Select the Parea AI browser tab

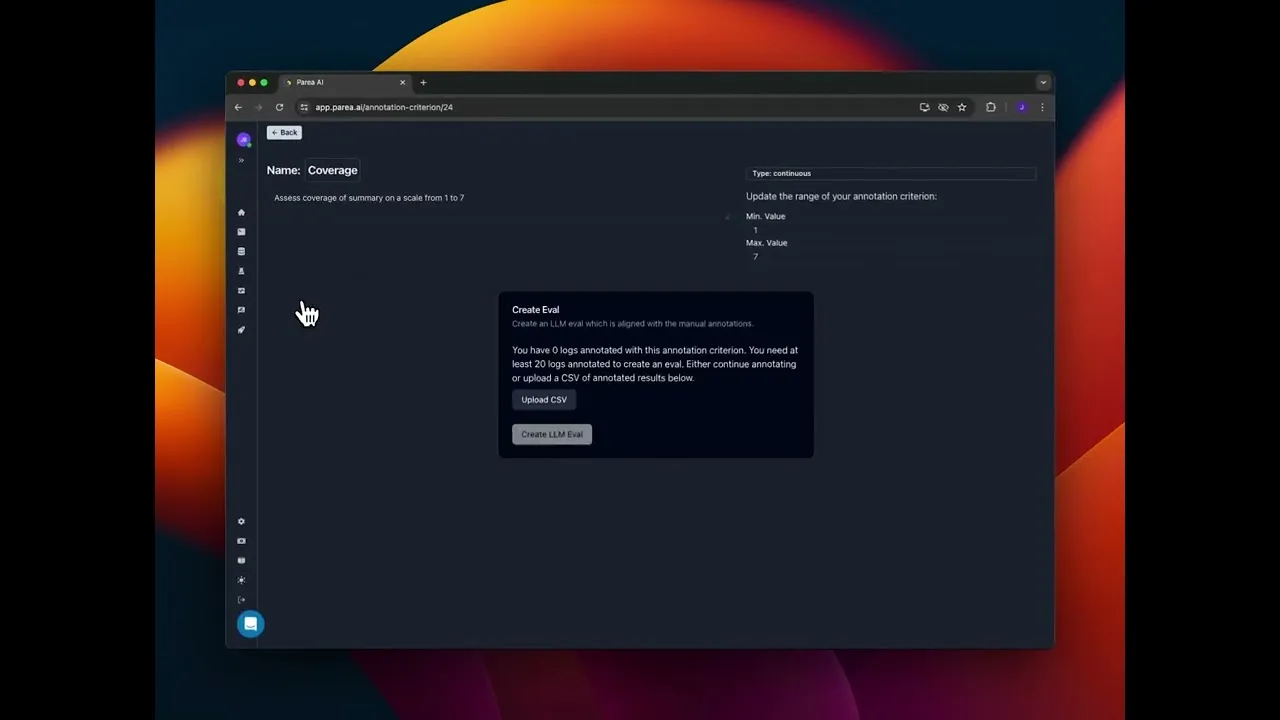(345, 82)
